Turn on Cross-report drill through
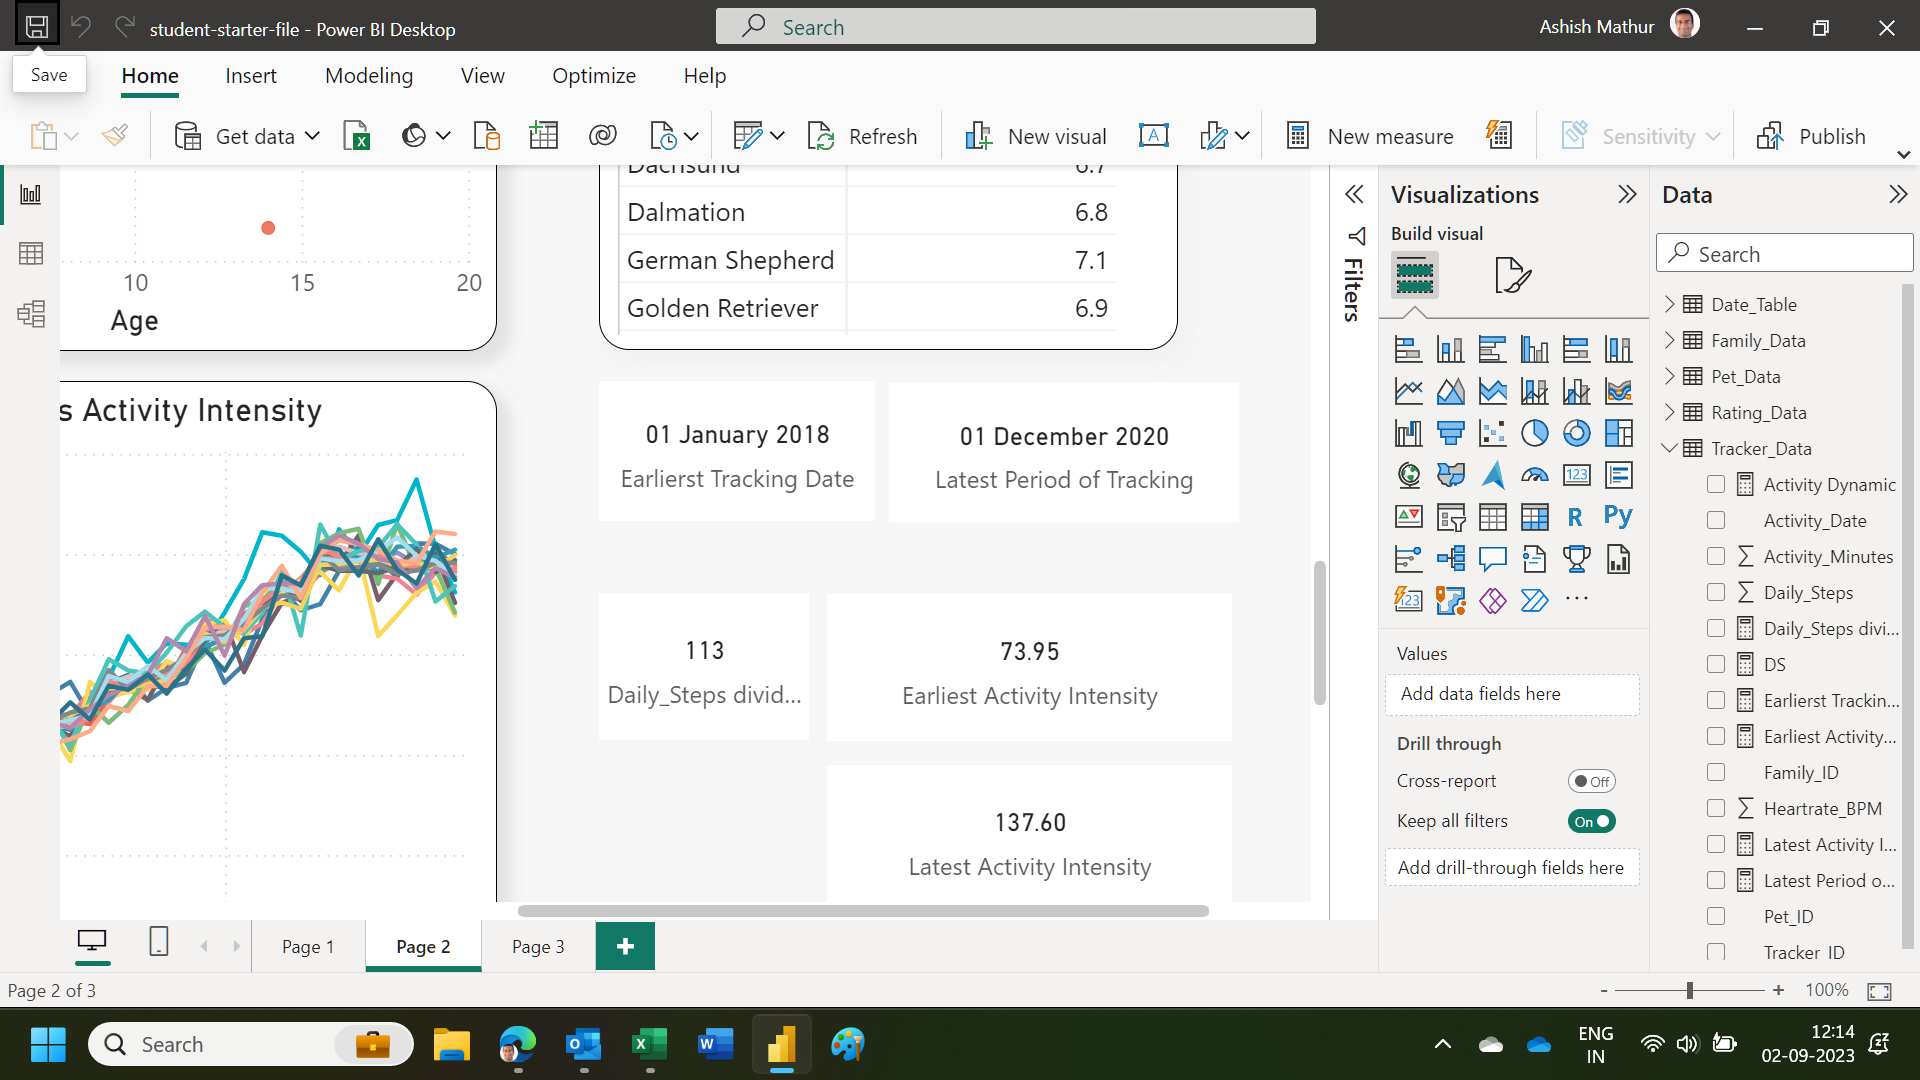Image resolution: width=1920 pixels, height=1080 pixels. pos(1591,782)
